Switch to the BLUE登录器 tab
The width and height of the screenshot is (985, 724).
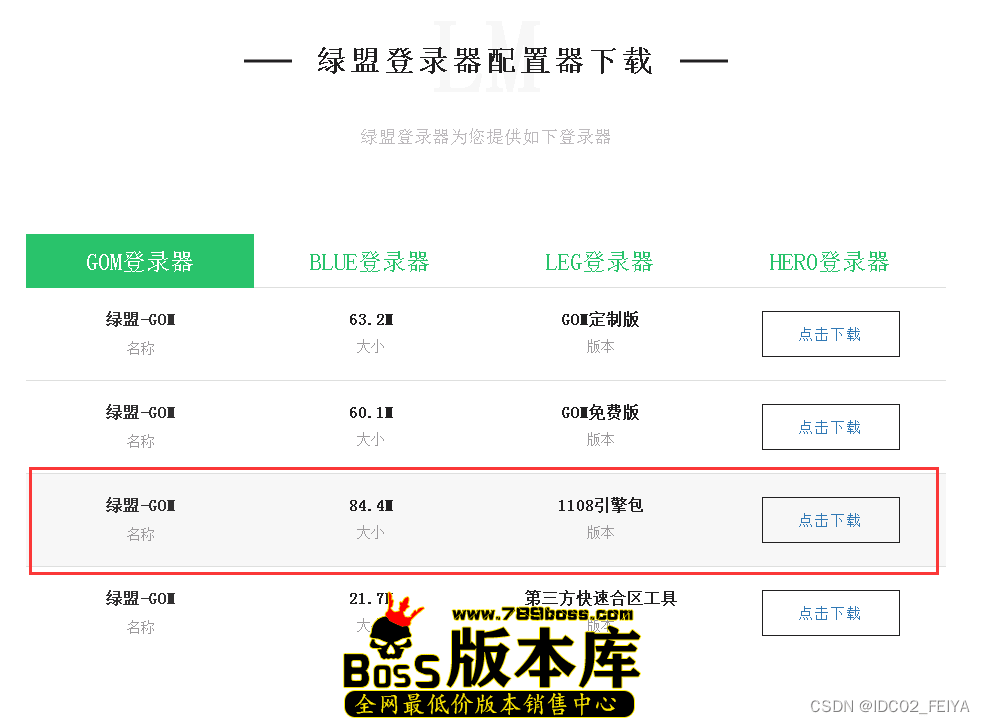(x=369, y=262)
